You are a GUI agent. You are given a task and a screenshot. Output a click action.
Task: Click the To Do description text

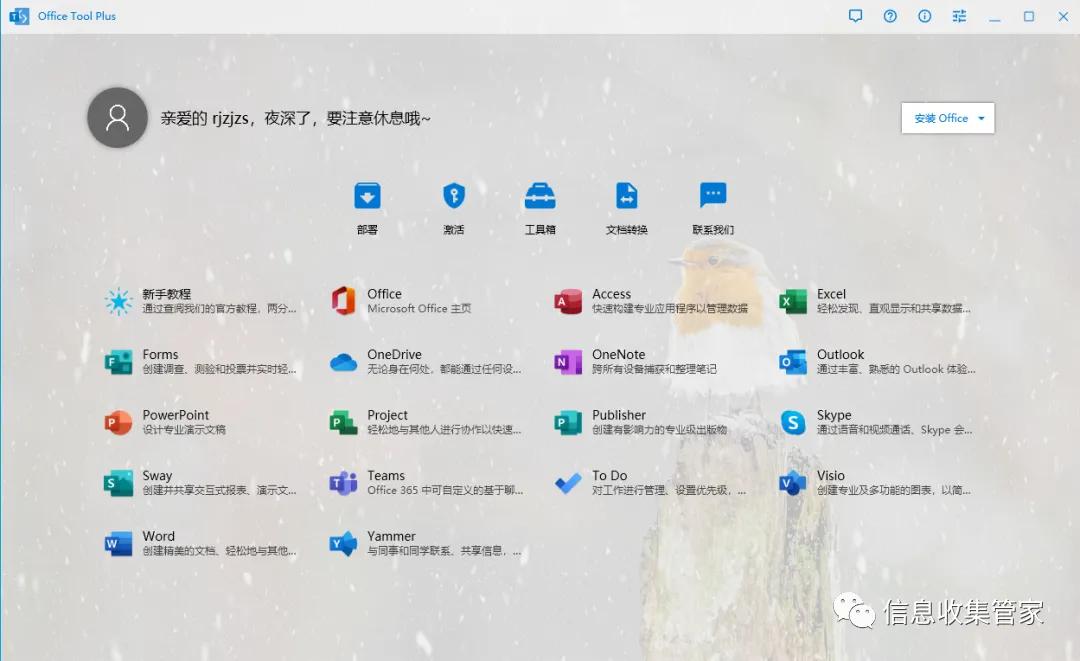click(x=668, y=490)
